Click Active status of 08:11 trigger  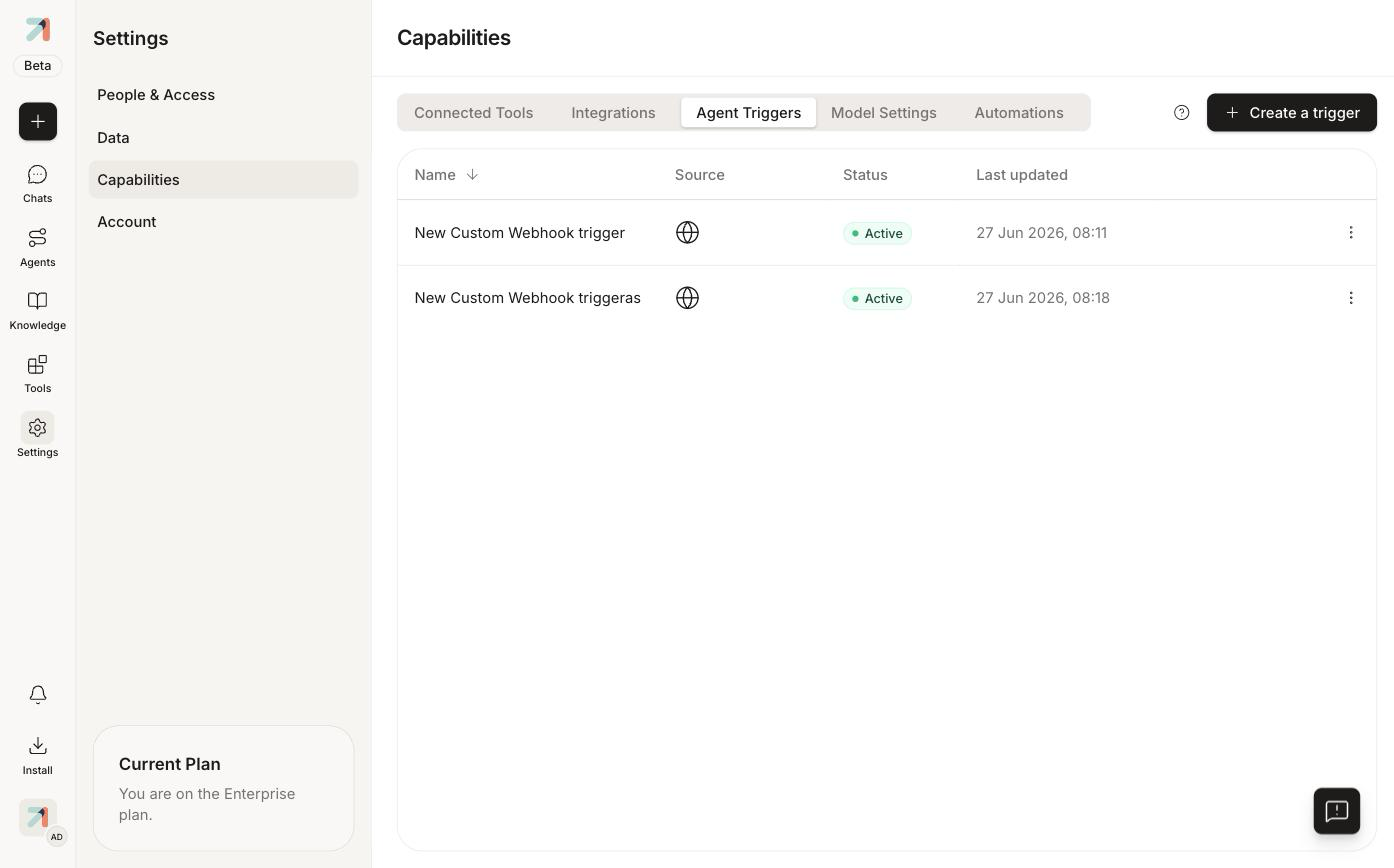coord(877,233)
